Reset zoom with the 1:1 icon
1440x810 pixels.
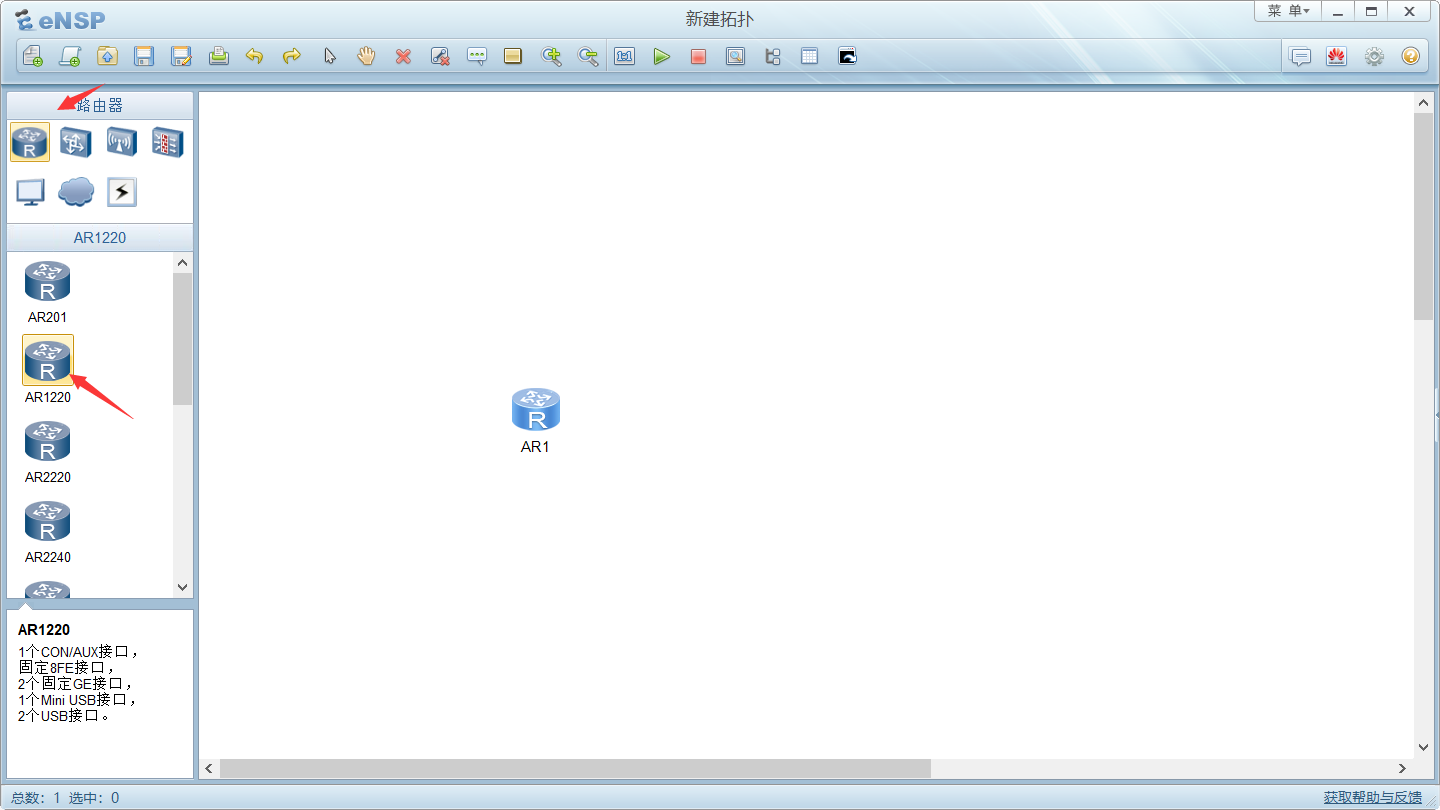click(625, 56)
